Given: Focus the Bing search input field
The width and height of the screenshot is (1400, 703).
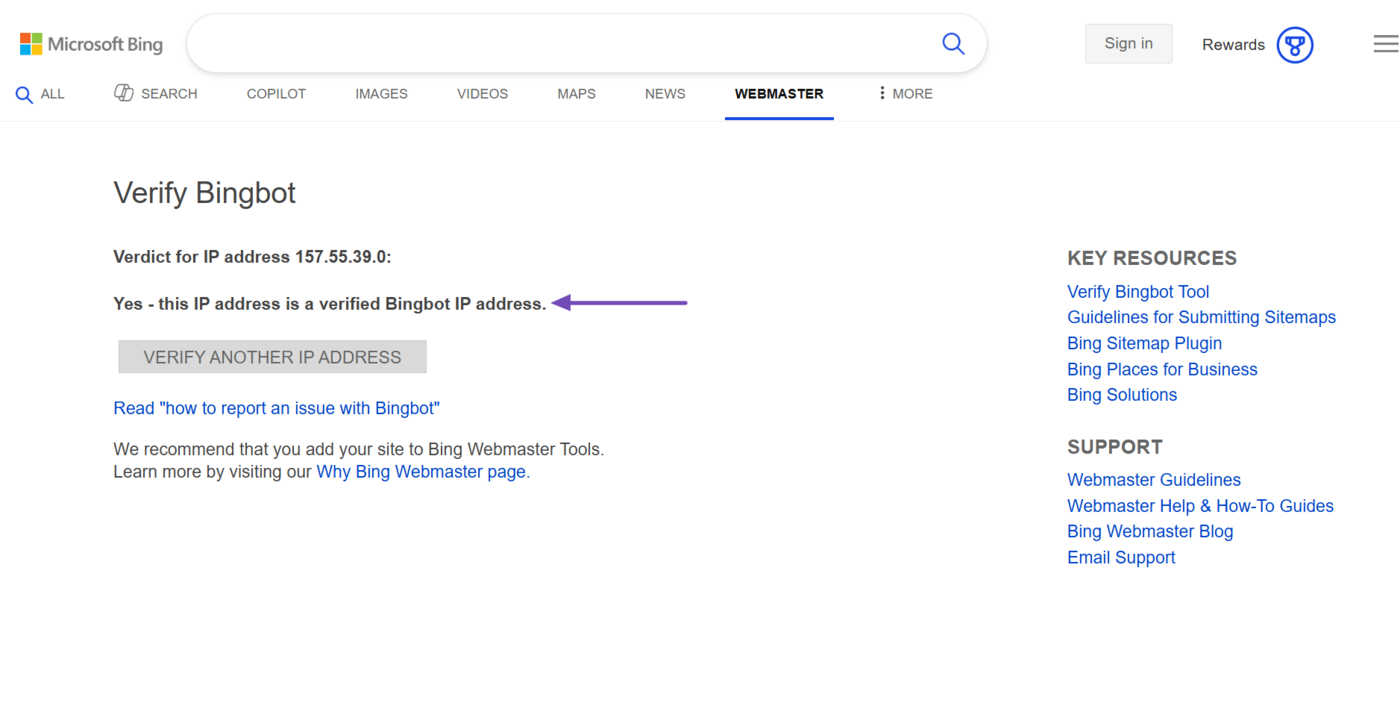Looking at the screenshot, I should 560,44.
